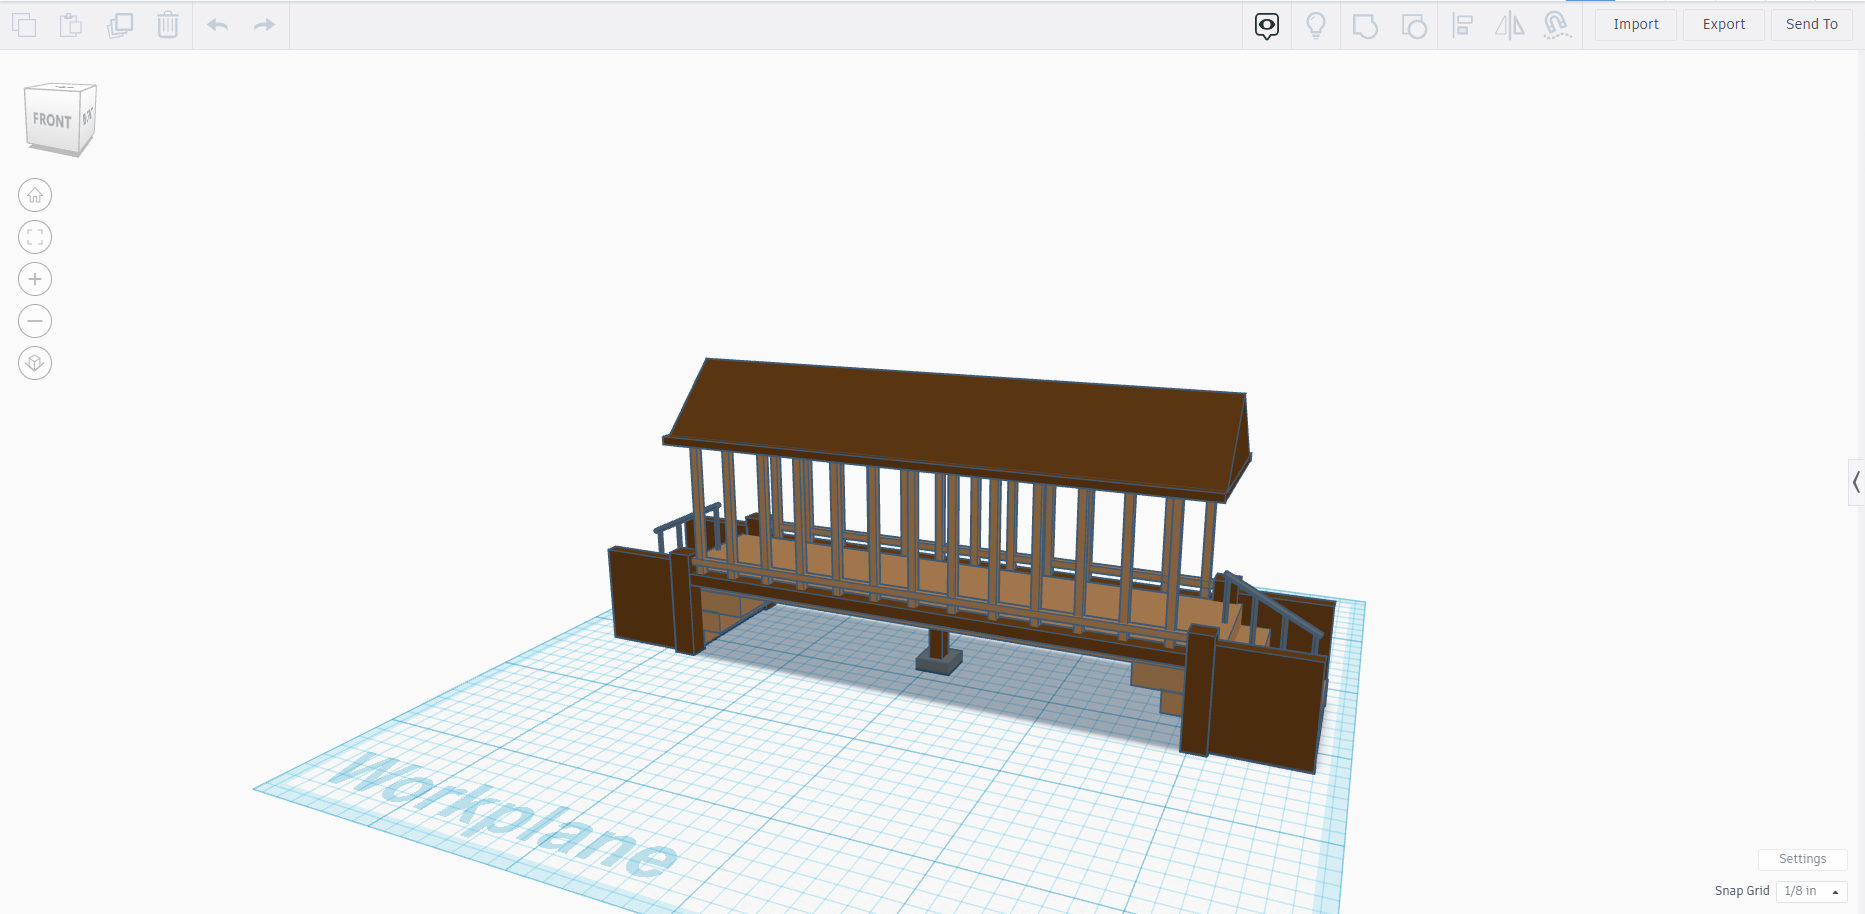Click the Copy icon in the toolbar

[24, 25]
